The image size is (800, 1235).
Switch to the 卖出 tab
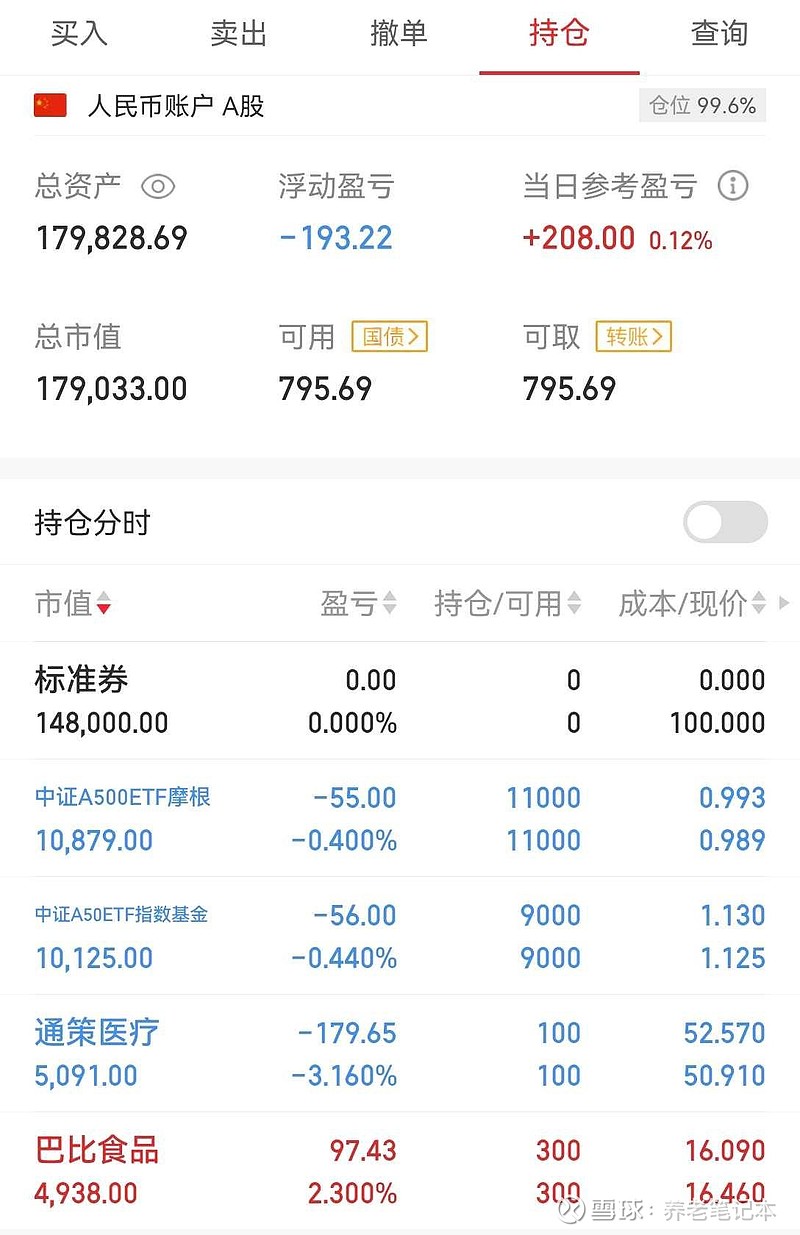point(239,33)
